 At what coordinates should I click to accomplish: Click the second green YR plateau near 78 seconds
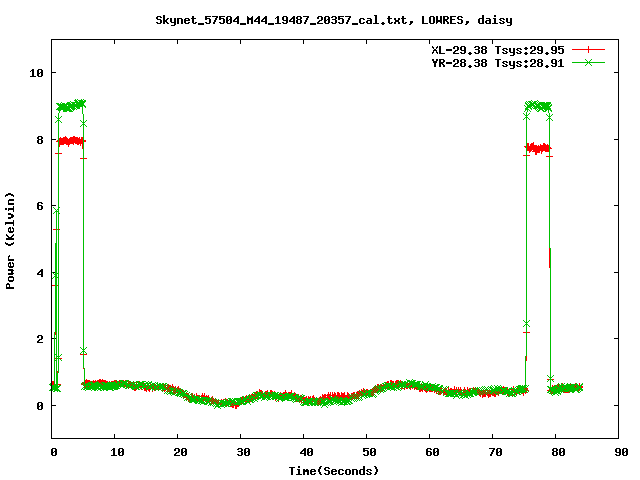tap(538, 106)
